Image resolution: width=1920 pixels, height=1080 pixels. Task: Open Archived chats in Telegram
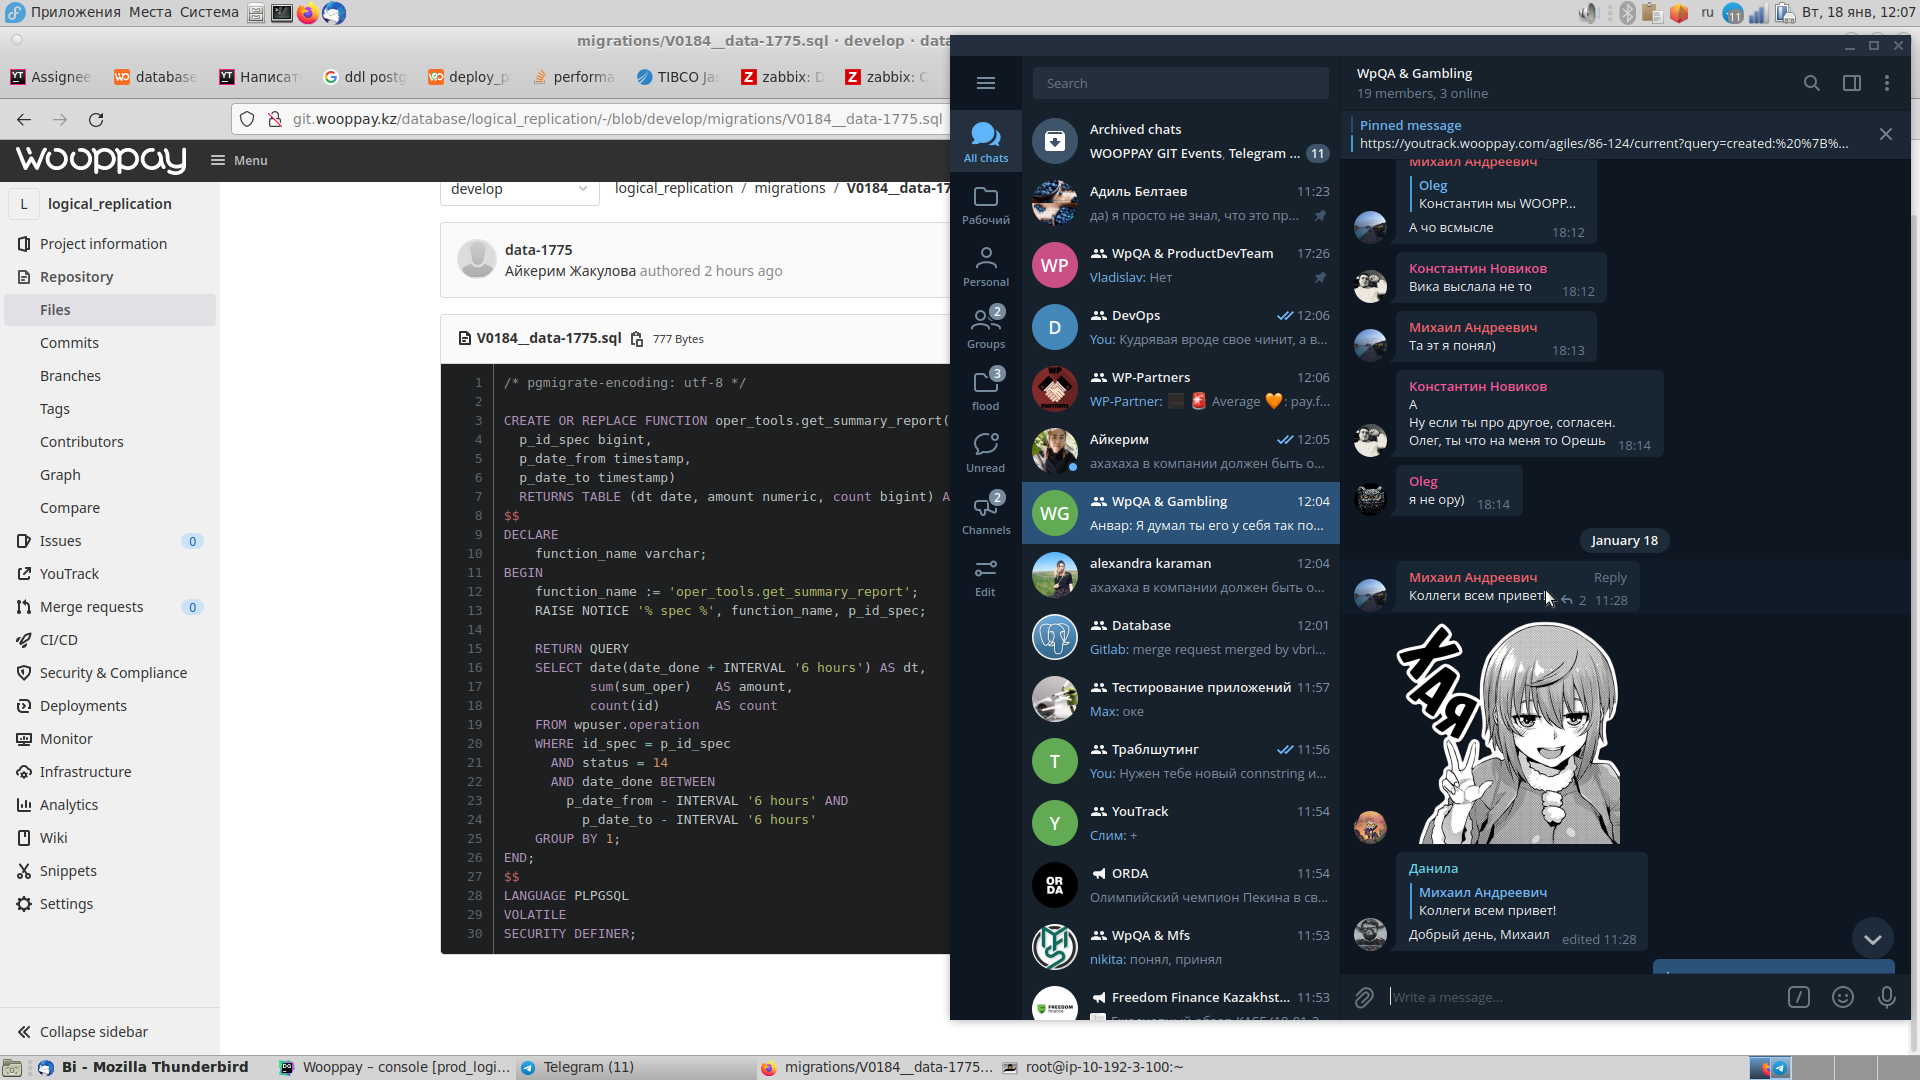(1180, 141)
